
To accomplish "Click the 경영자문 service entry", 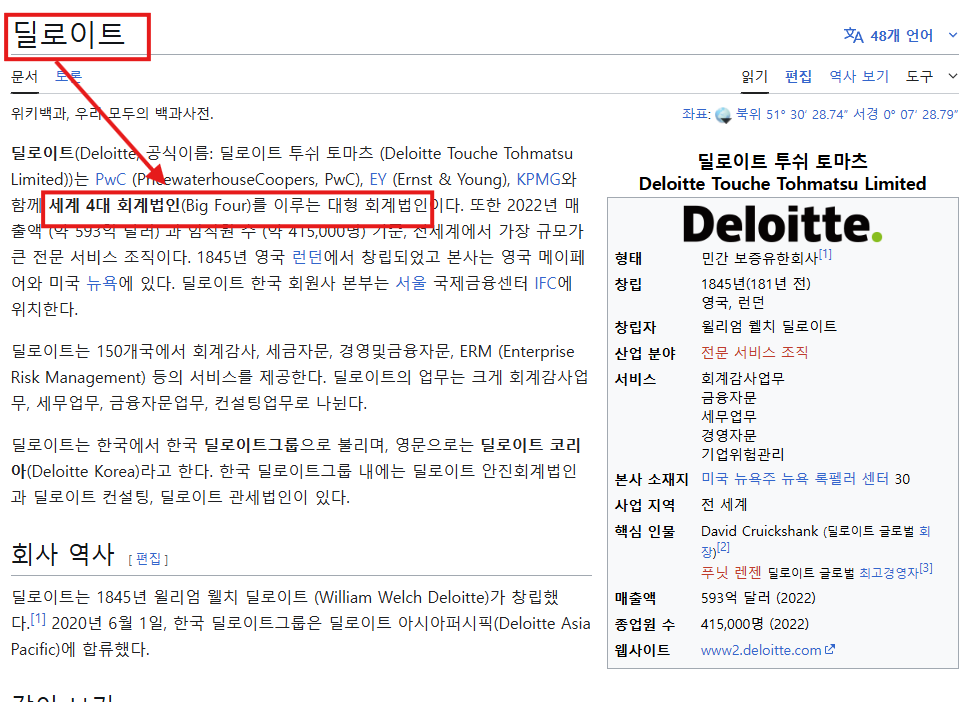I will point(728,436).
